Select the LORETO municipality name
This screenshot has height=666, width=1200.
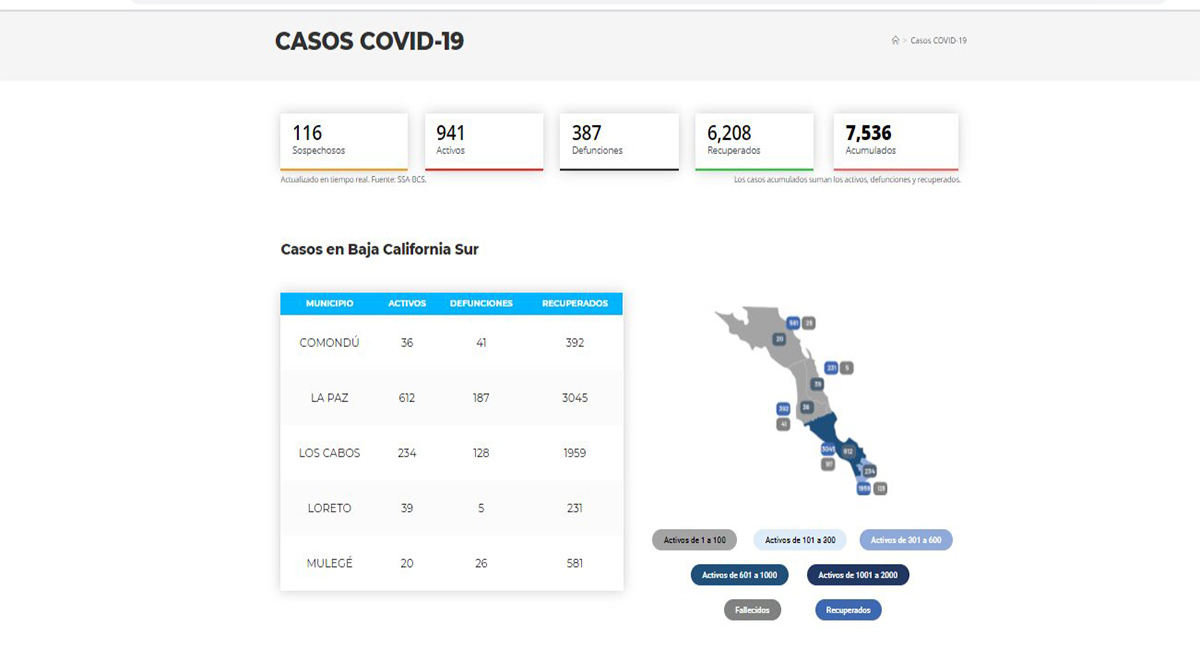(329, 508)
